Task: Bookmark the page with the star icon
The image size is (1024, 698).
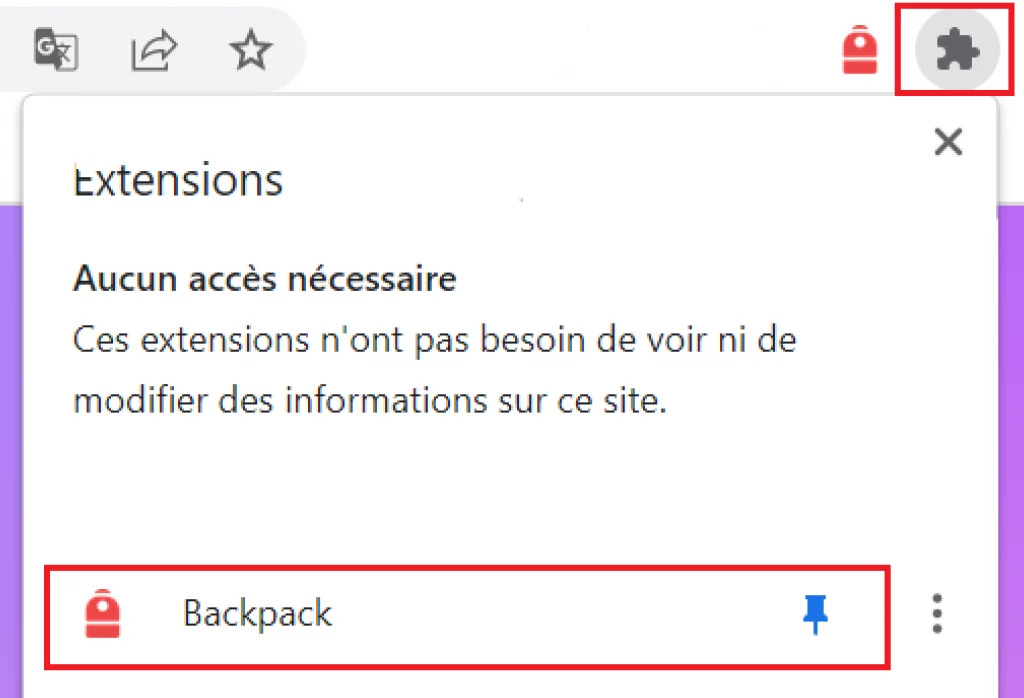Action: pos(250,50)
